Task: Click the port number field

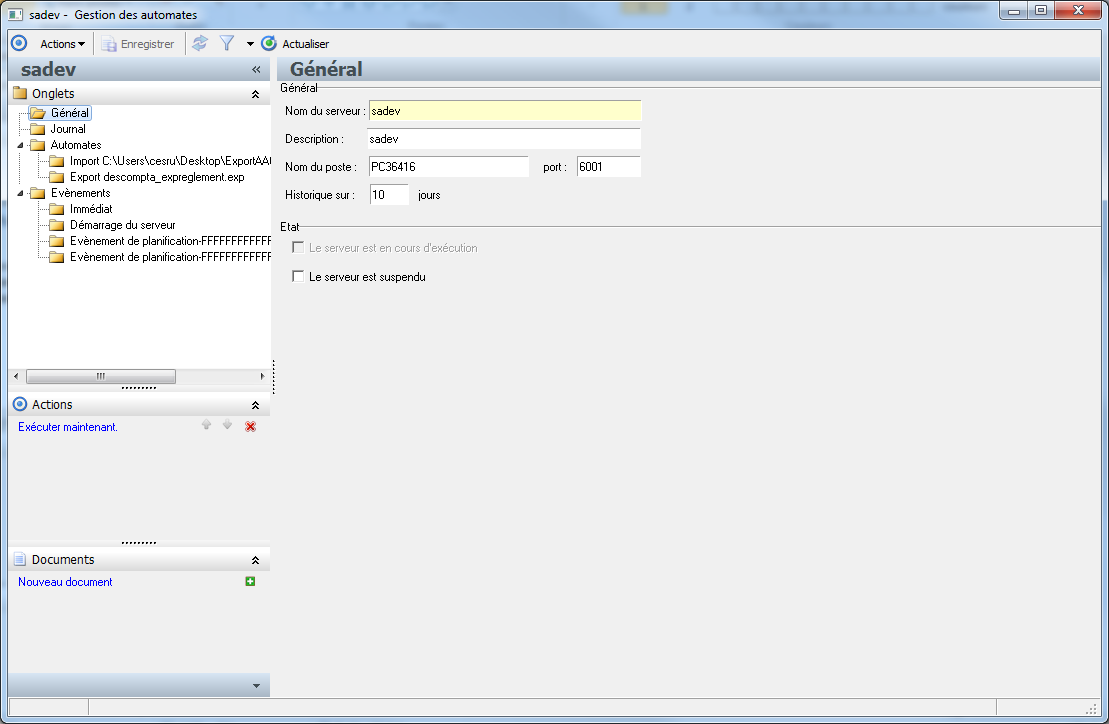Action: pyautogui.click(x=608, y=167)
